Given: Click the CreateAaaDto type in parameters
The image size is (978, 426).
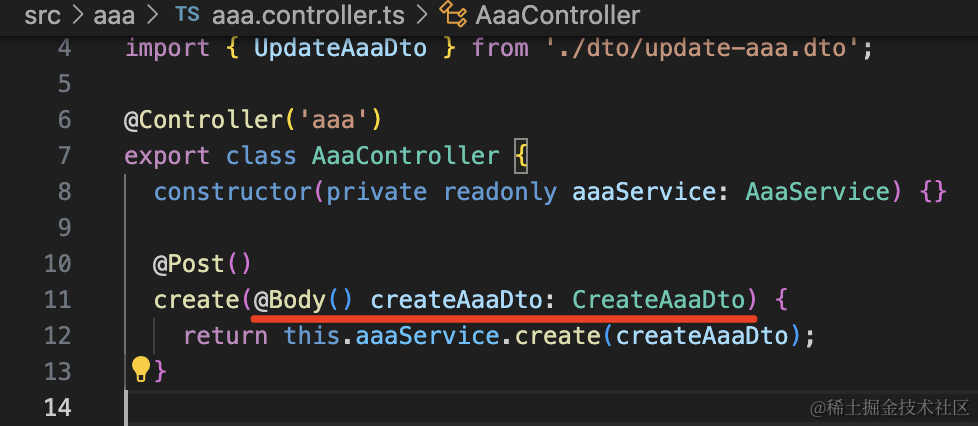Looking at the screenshot, I should click(658, 299).
